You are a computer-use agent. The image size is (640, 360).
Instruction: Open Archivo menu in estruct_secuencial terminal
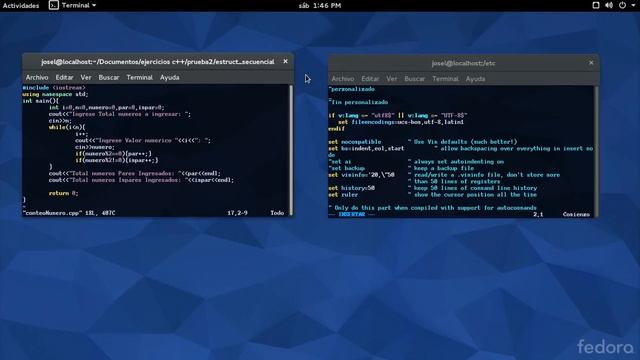37,77
